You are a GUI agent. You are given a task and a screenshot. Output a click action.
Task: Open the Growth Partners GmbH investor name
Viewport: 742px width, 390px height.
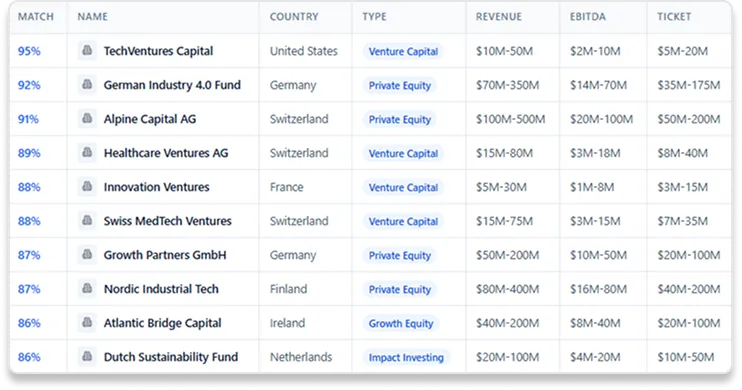coord(165,255)
